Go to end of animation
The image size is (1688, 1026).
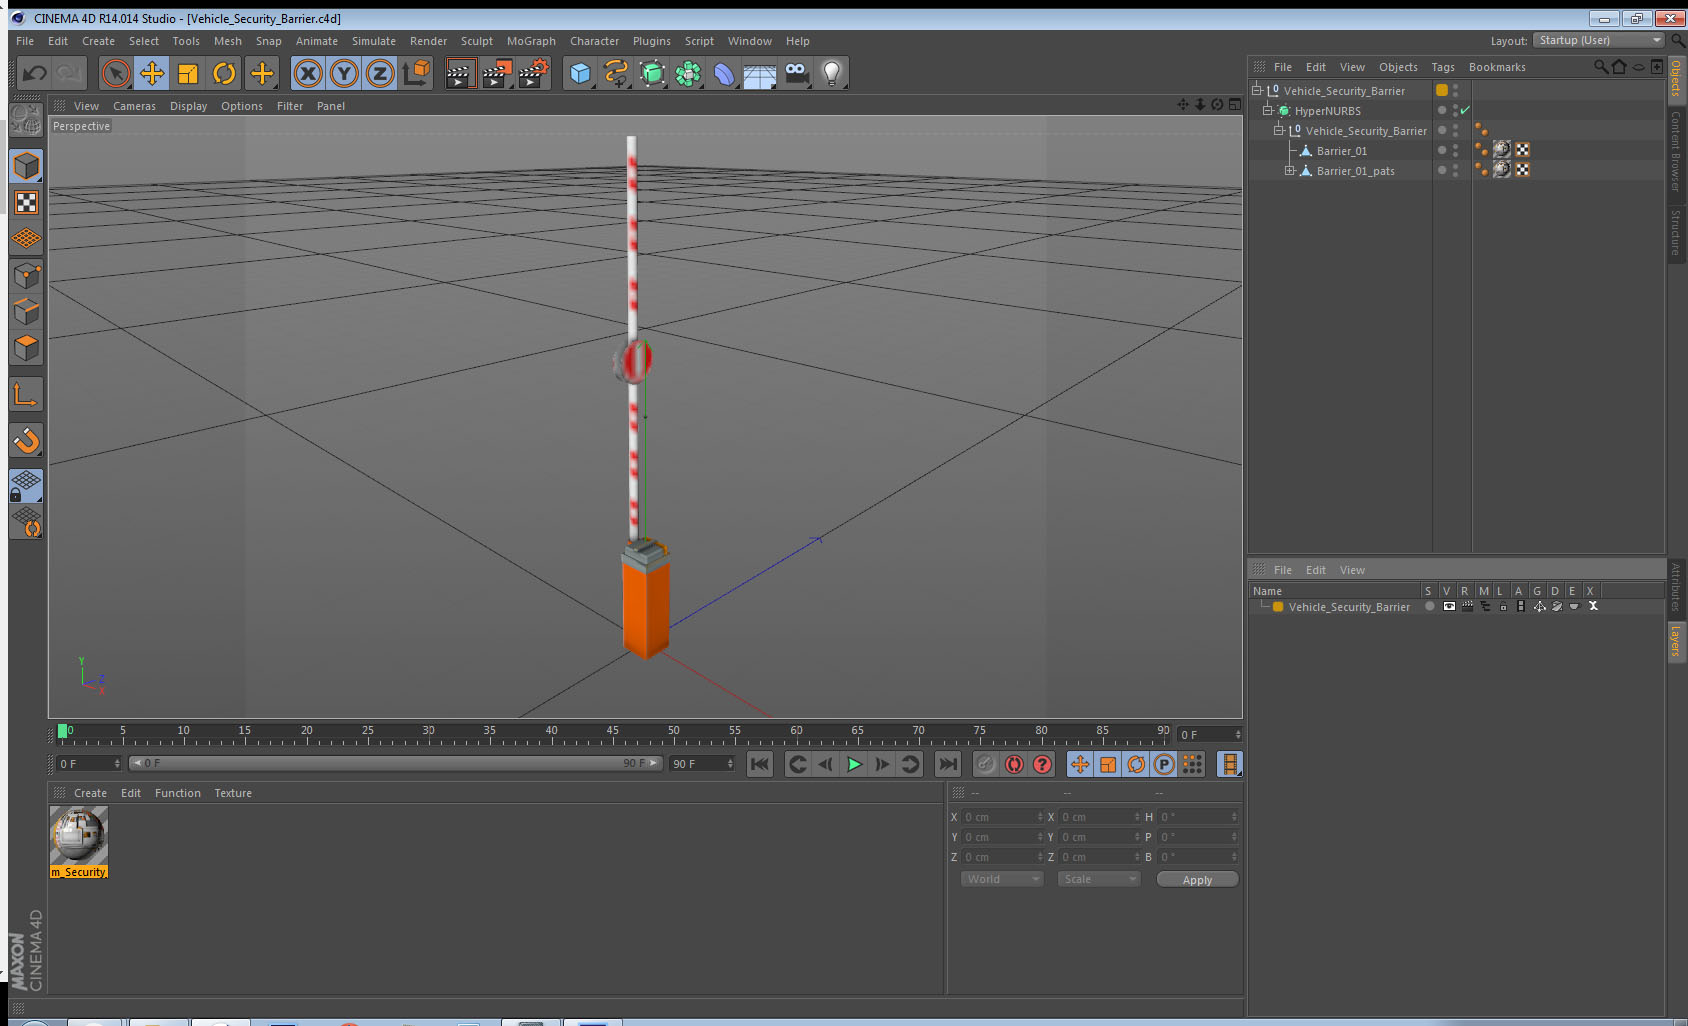click(x=947, y=764)
